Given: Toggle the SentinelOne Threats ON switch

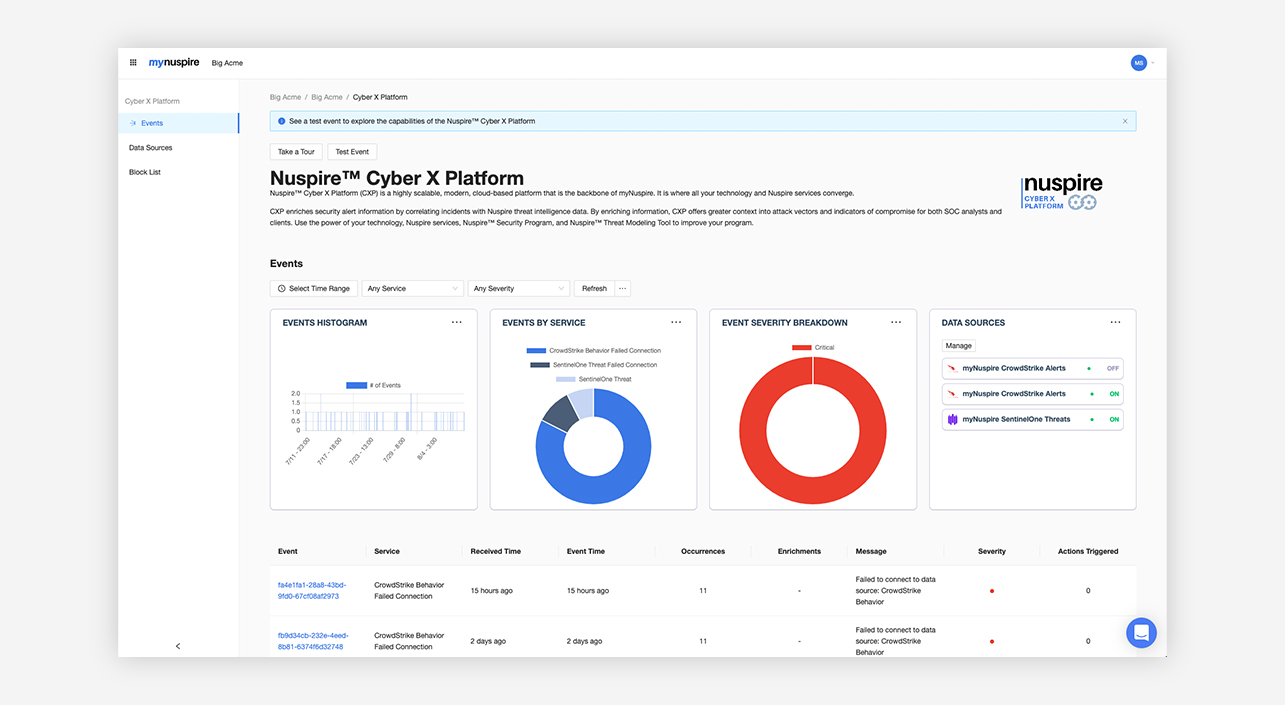Looking at the screenshot, I should (1114, 420).
